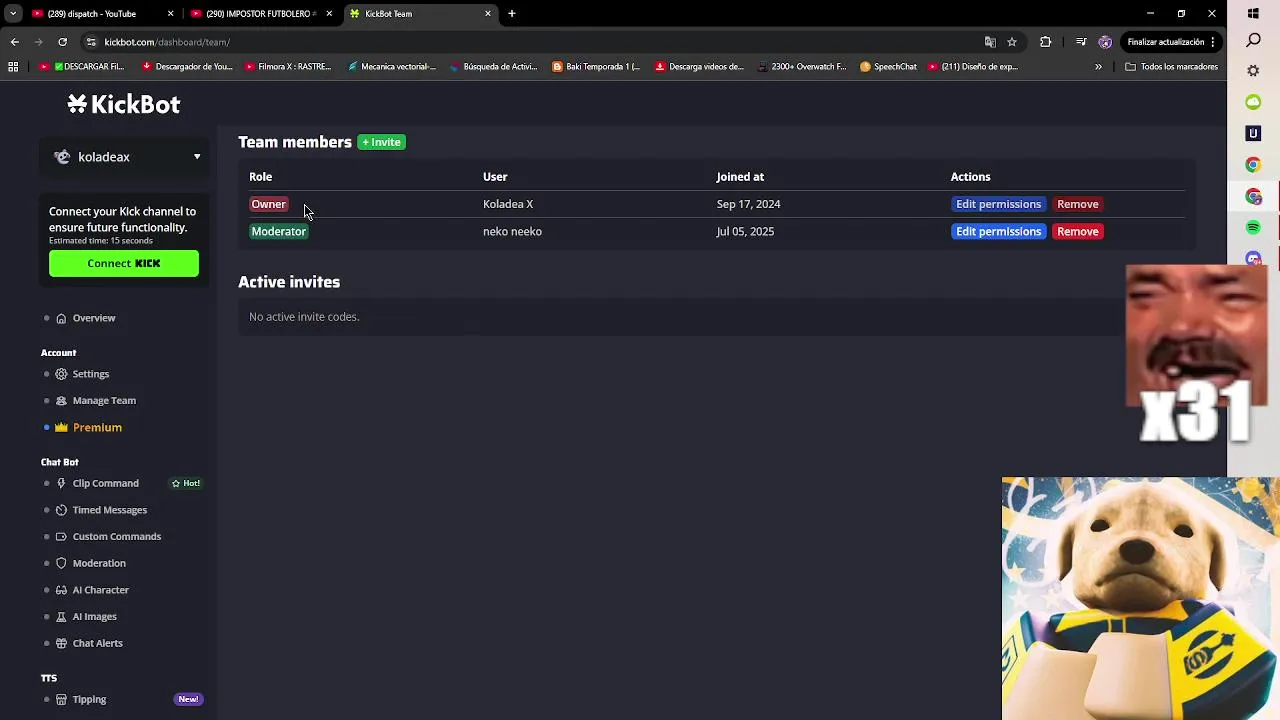Open the media control playlist icon
Screen dimensions: 1280x720
tap(1081, 42)
